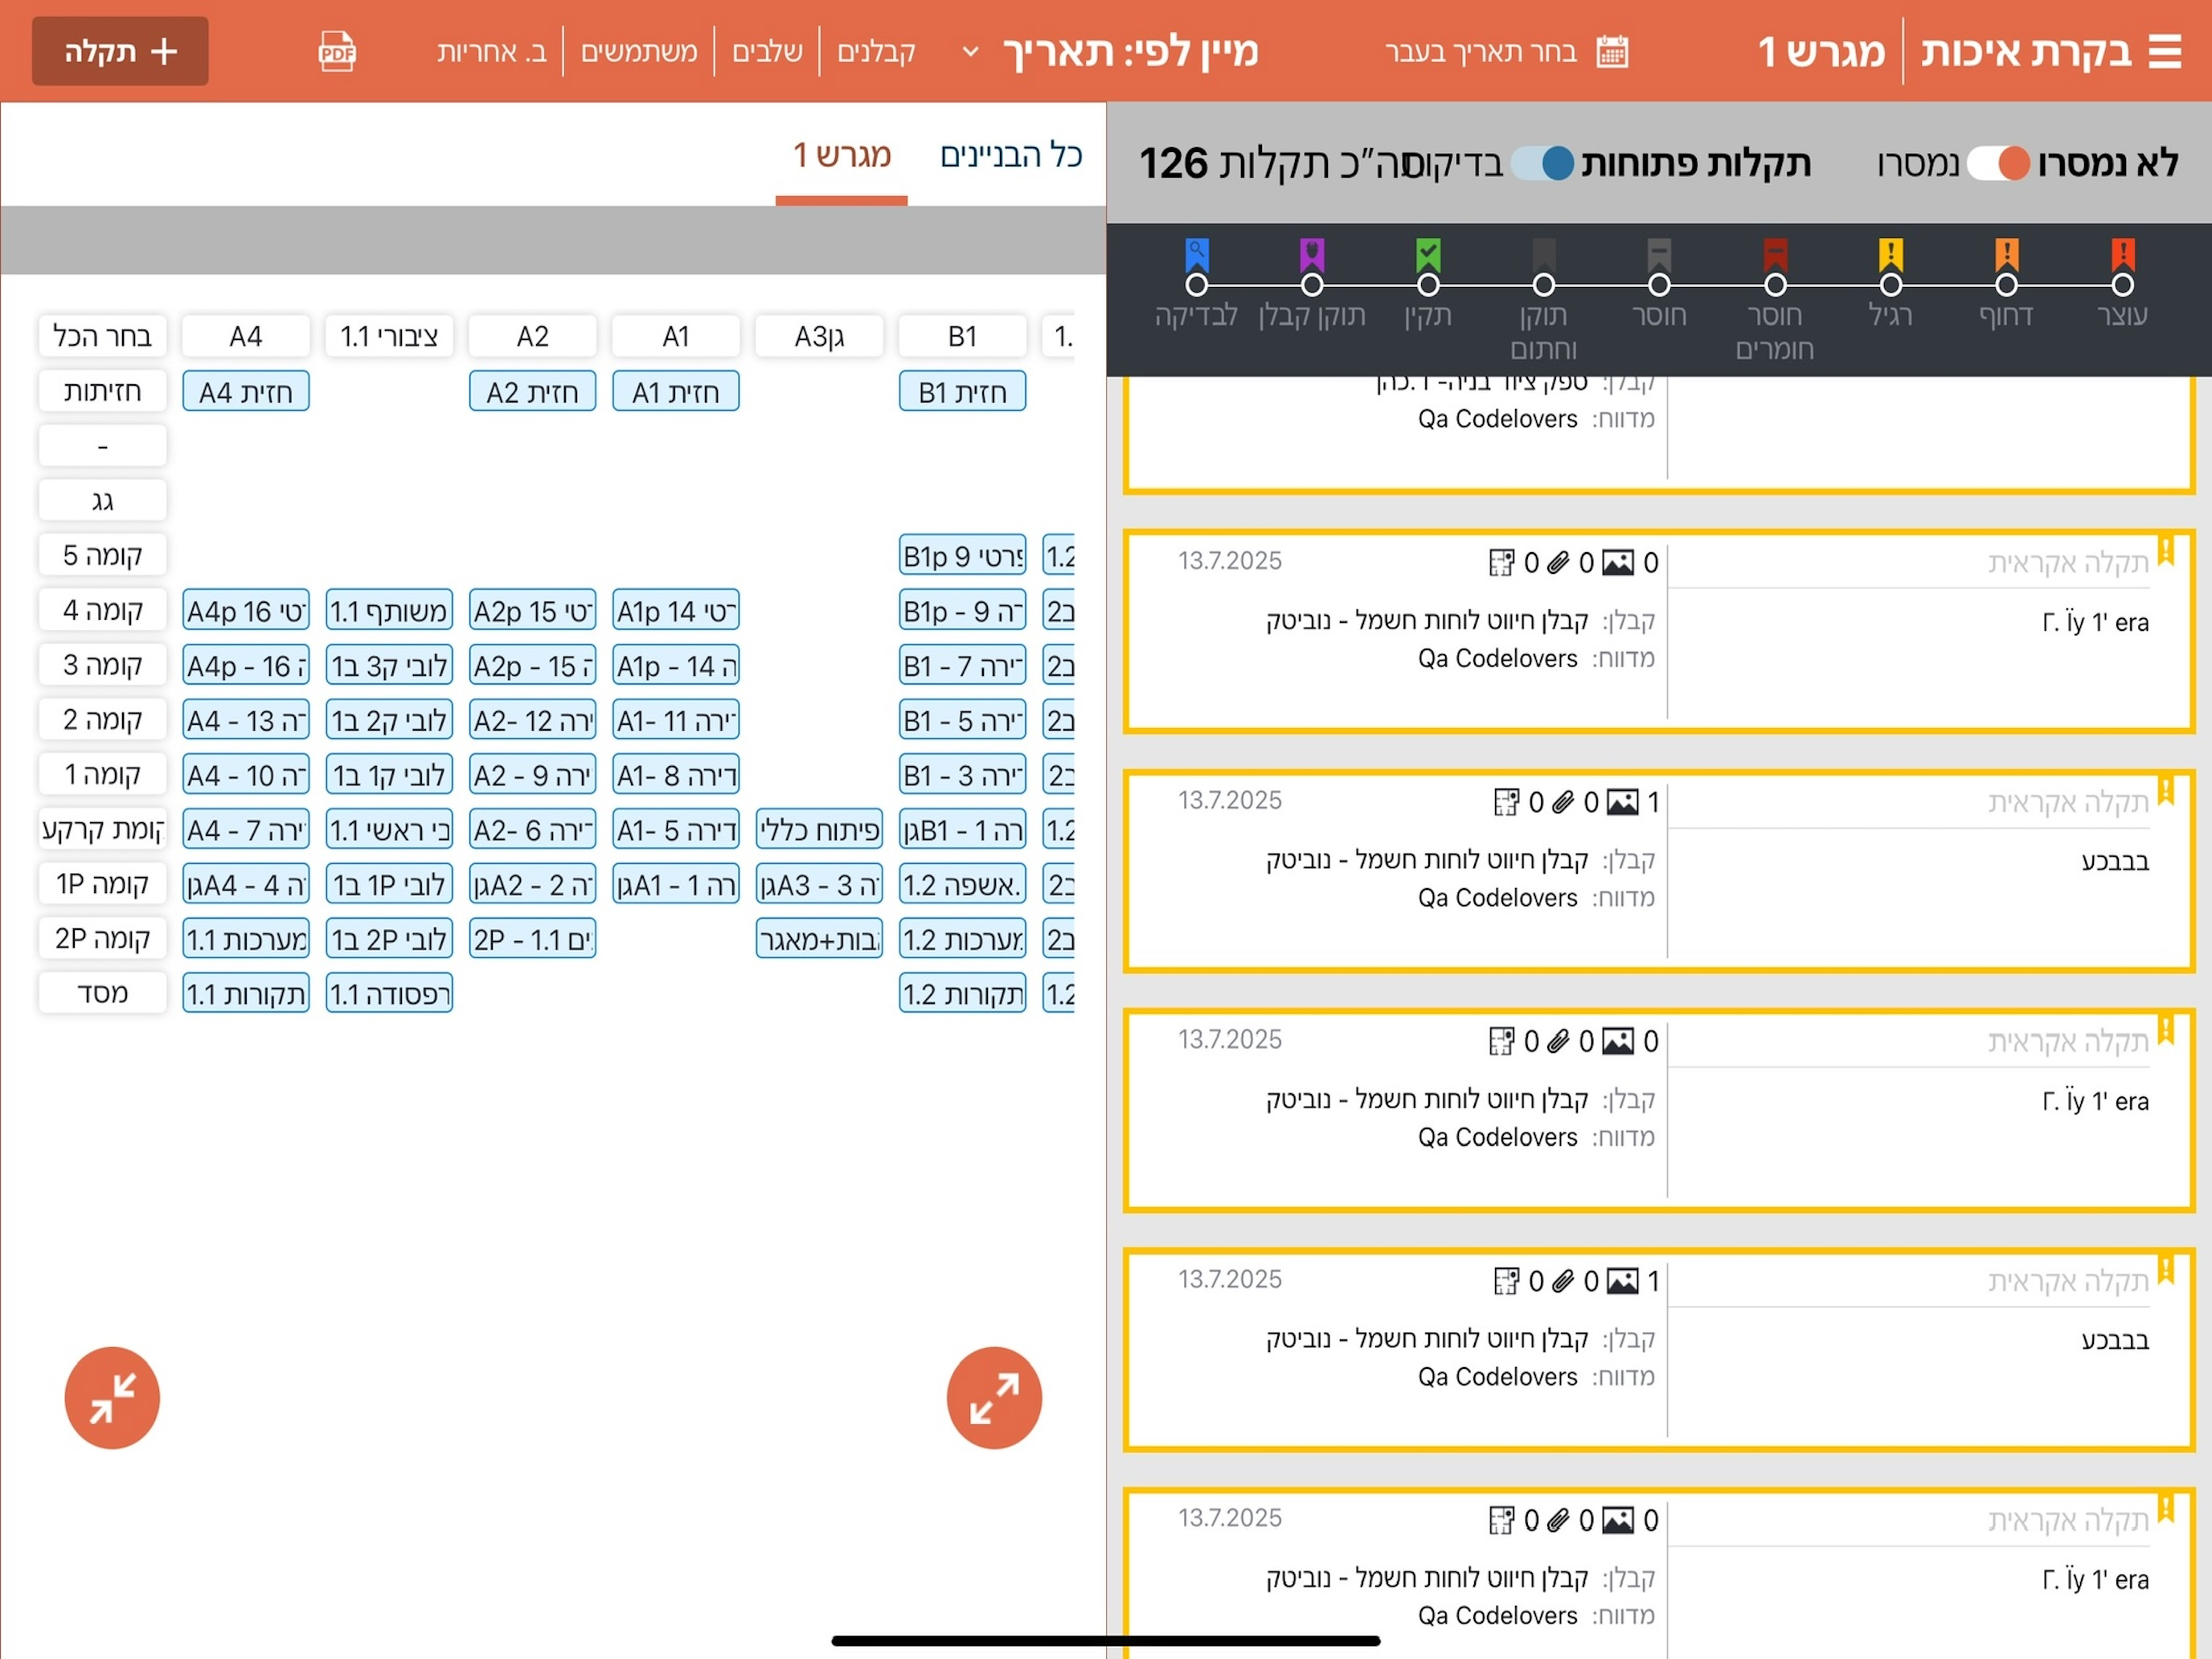The image size is (2212, 1659).
Task: Switch to כל הבניינים tab
Action: coord(1011,155)
